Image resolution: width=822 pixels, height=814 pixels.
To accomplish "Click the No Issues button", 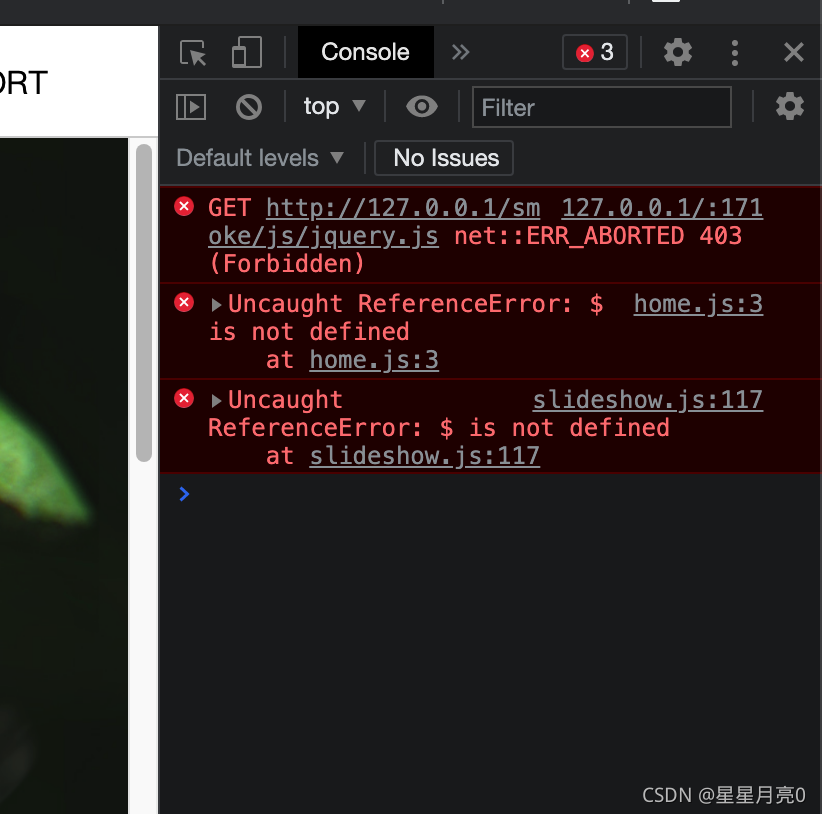I will (x=443, y=158).
